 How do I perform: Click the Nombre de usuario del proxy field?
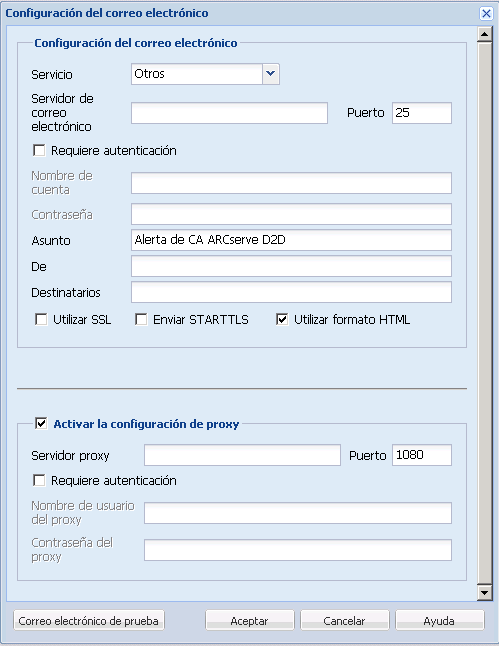pyautogui.click(x=298, y=513)
